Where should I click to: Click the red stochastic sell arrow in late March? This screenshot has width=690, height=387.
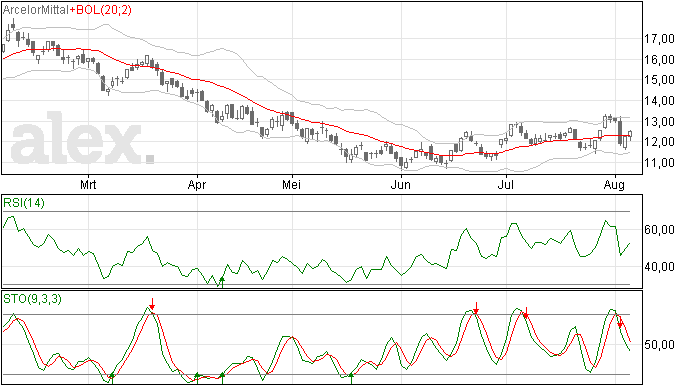pyautogui.click(x=152, y=304)
